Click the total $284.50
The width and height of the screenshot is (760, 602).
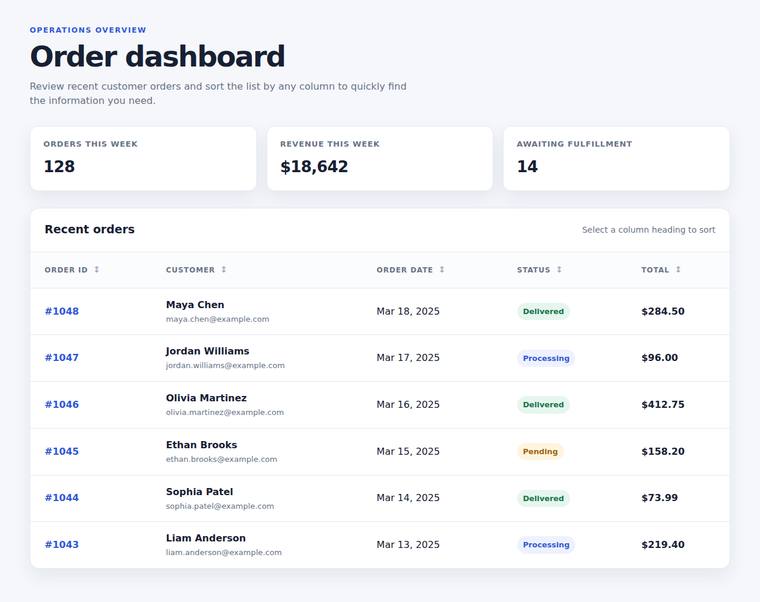tap(663, 311)
